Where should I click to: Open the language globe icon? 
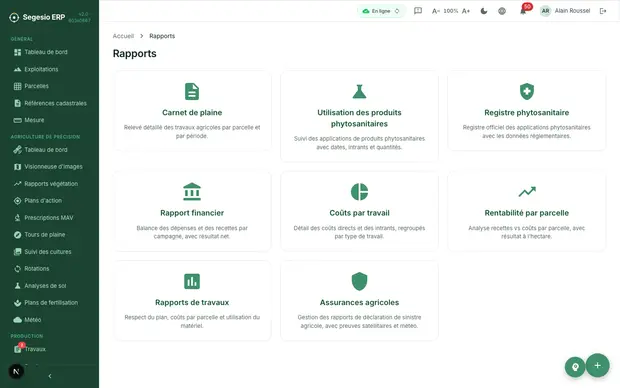[502, 11]
